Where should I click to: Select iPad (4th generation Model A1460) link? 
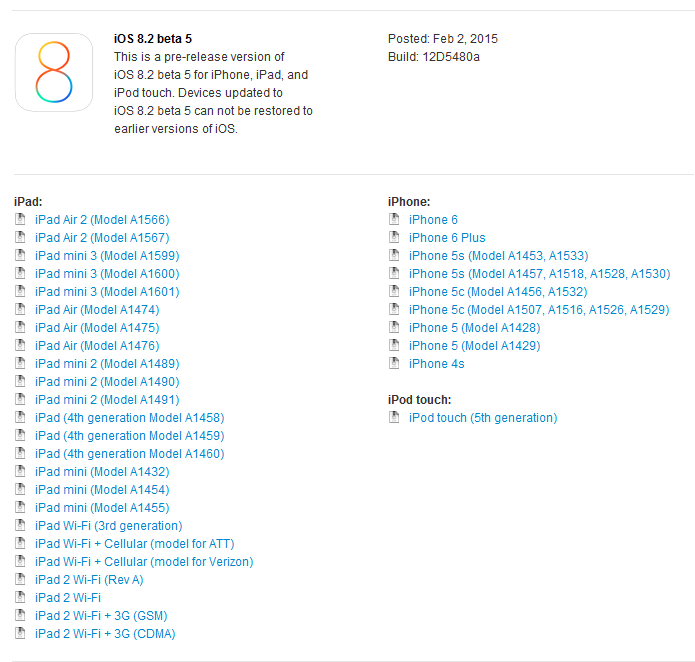point(130,454)
